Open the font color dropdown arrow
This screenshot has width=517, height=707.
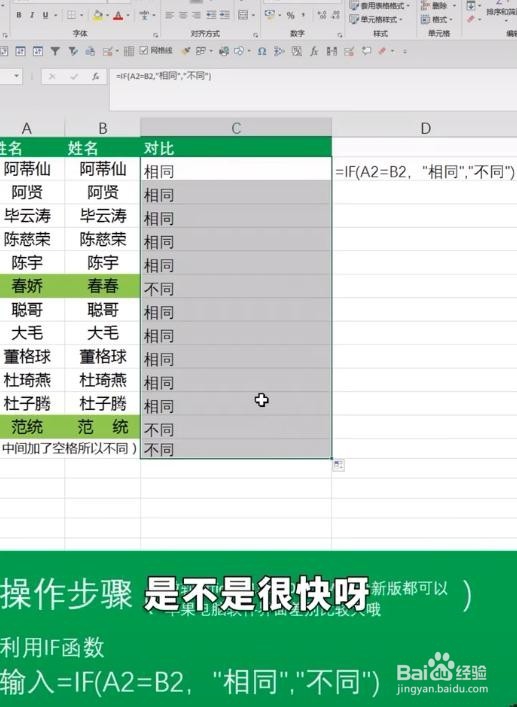click(x=128, y=16)
